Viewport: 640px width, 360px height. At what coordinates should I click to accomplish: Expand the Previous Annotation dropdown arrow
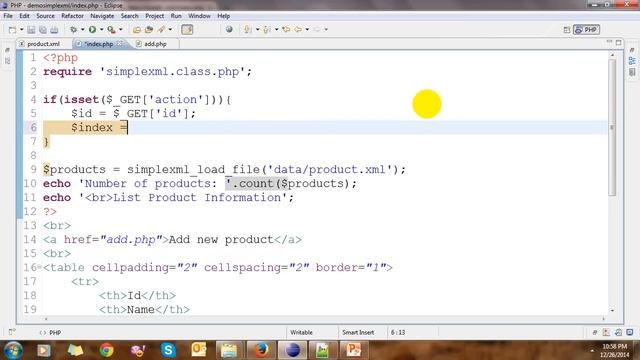tap(276, 29)
